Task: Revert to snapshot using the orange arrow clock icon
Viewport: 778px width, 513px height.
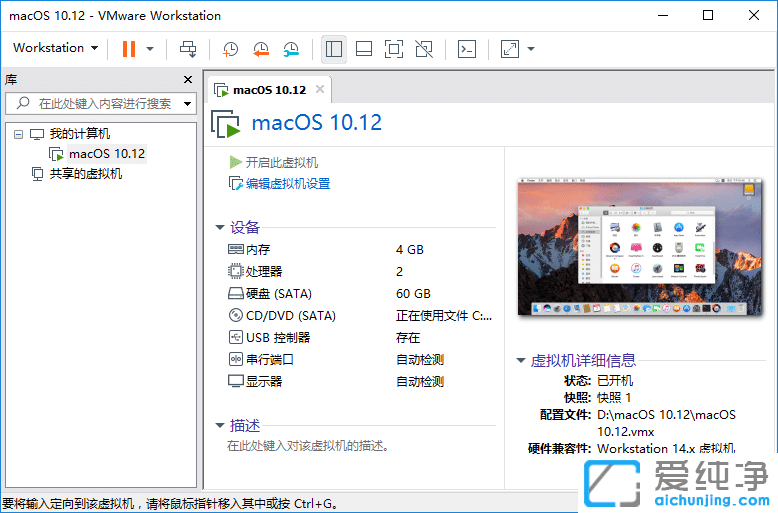Action: pyautogui.click(x=260, y=49)
